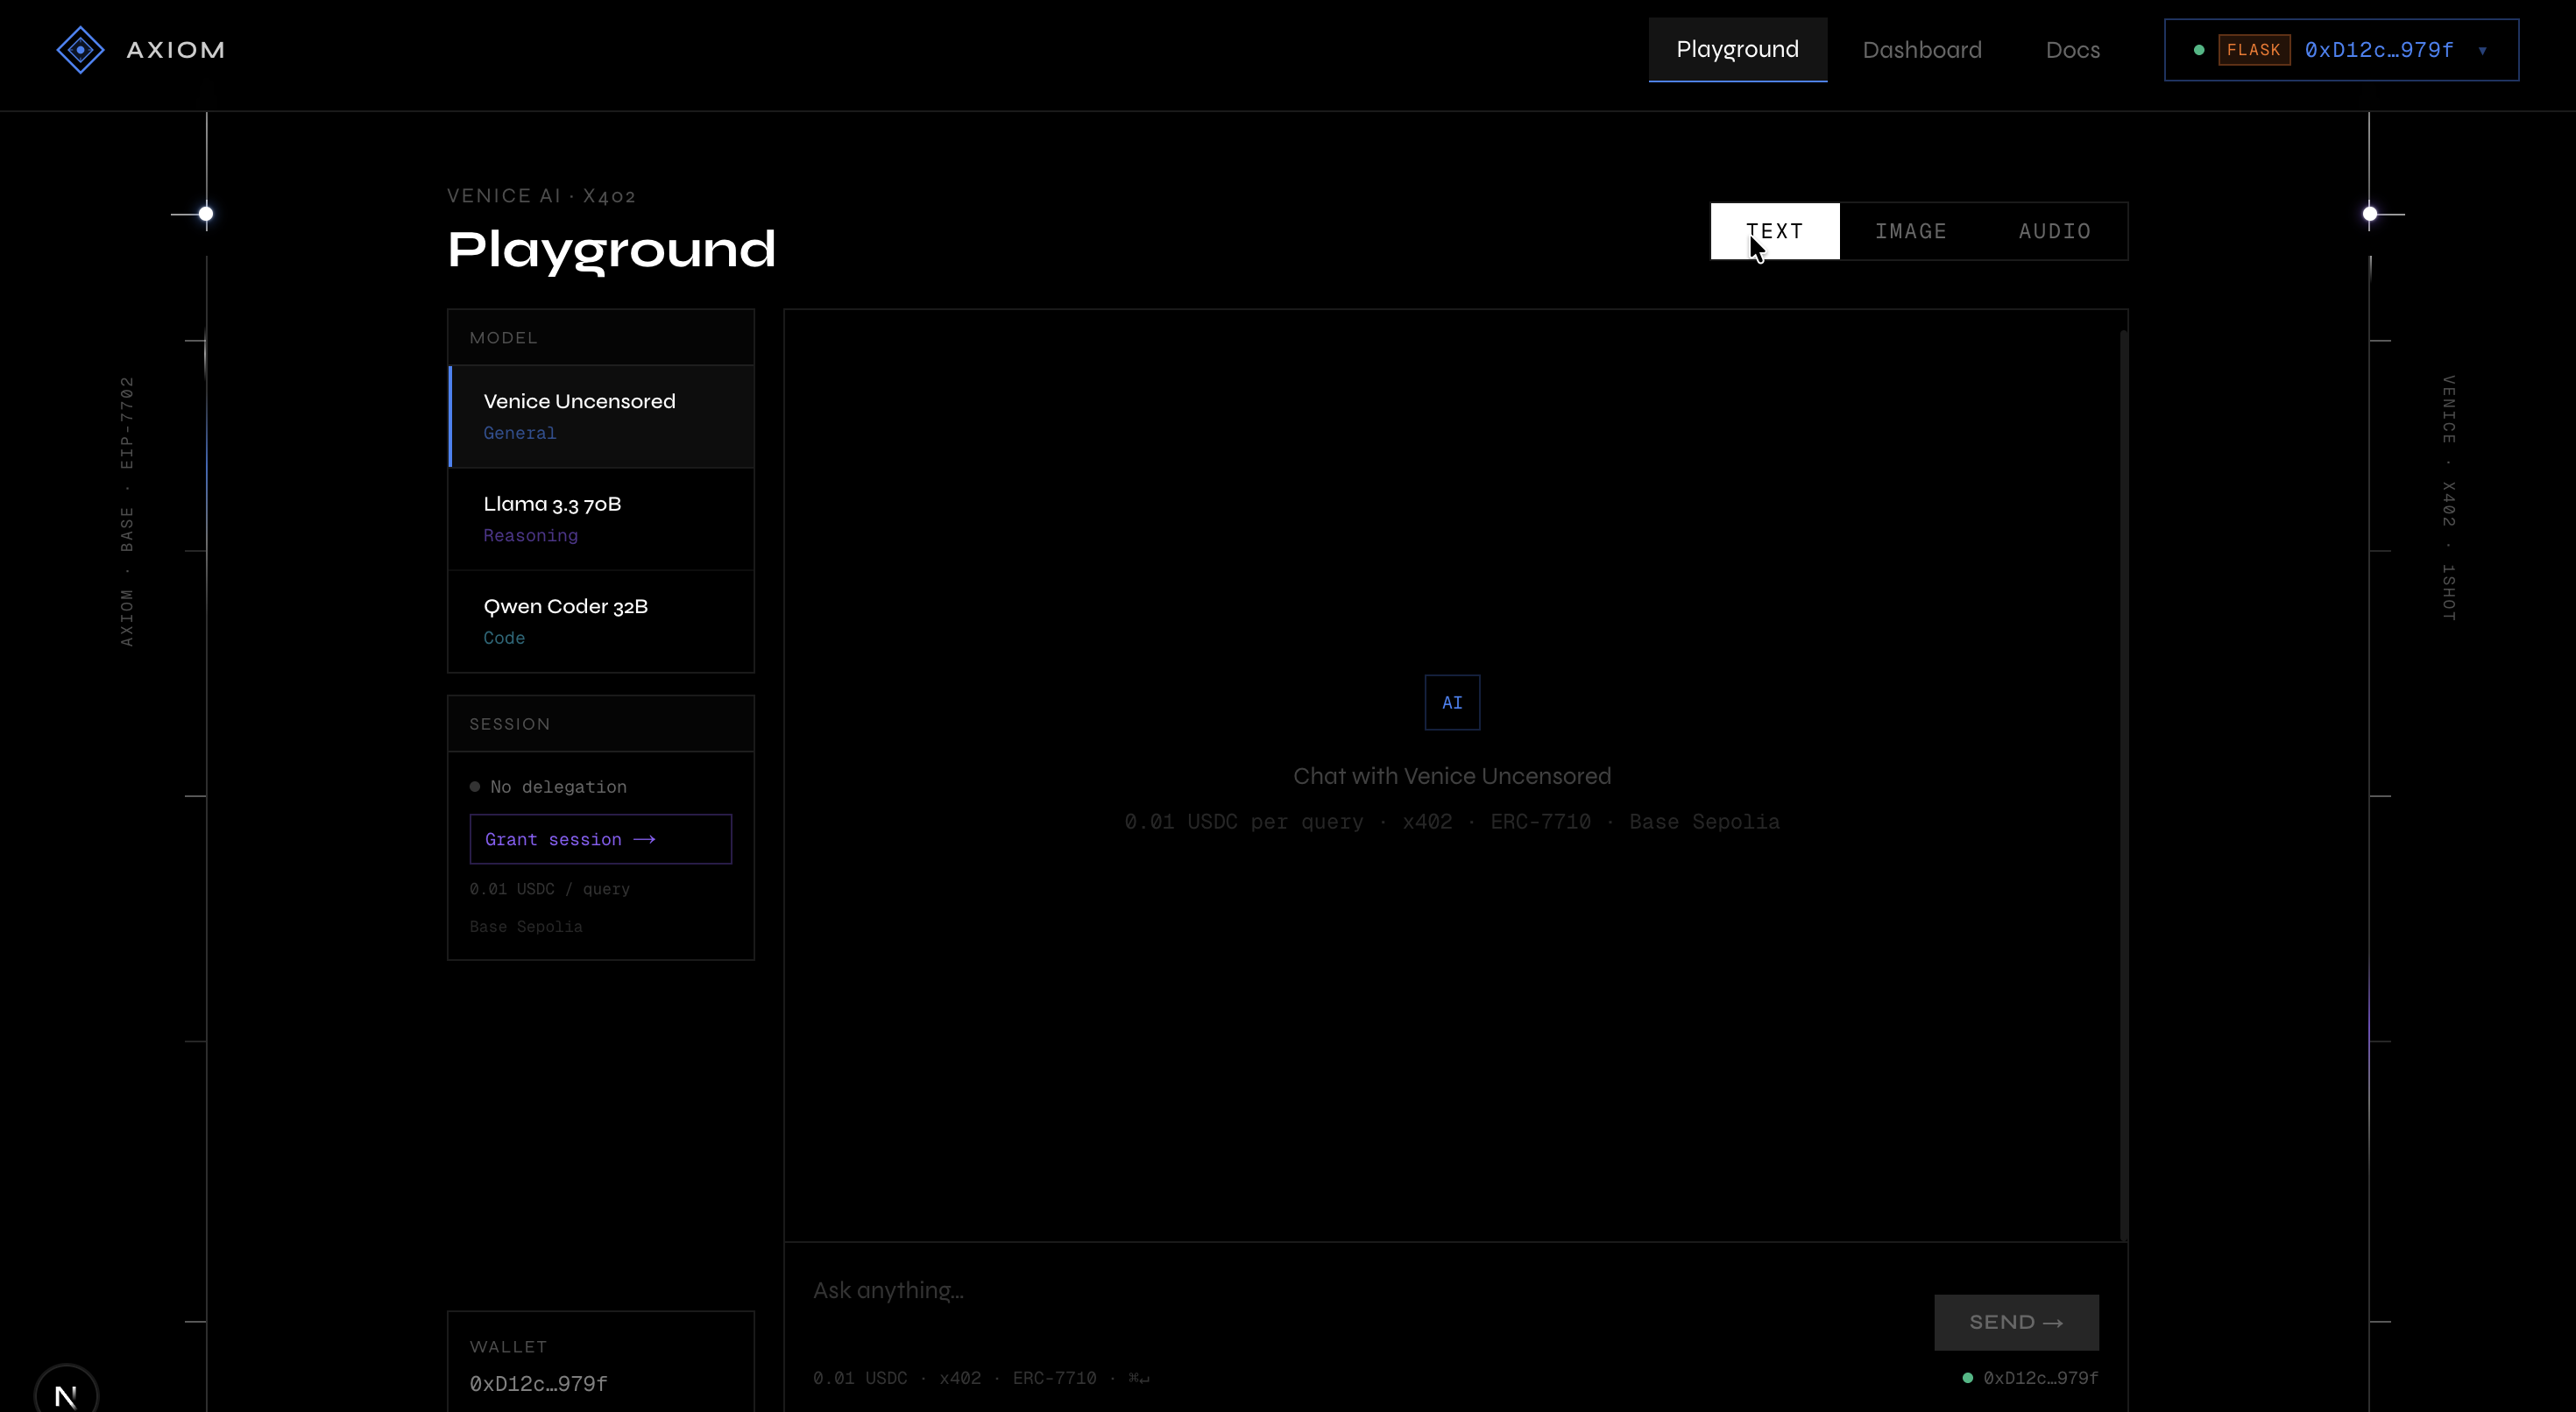Click the Axiom diamond logo icon

[80, 50]
